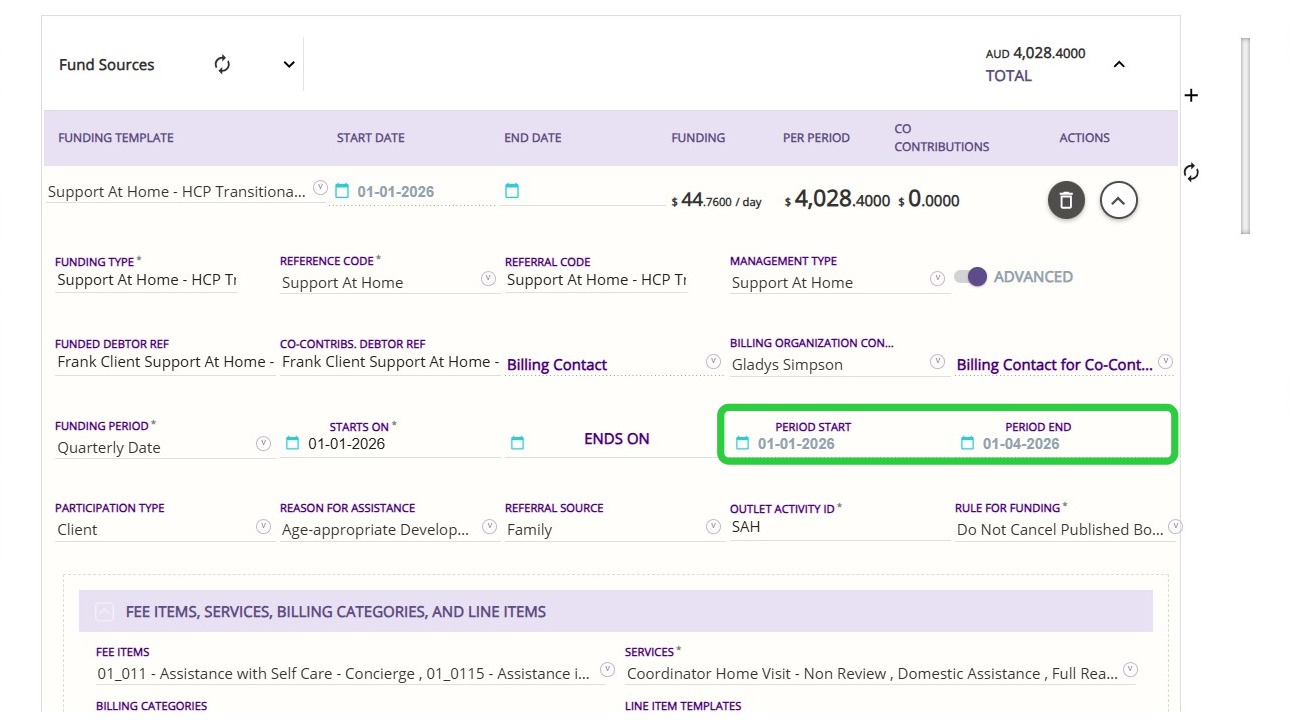Open the Management Type dropdown
1290x721 pixels.
tap(937, 279)
